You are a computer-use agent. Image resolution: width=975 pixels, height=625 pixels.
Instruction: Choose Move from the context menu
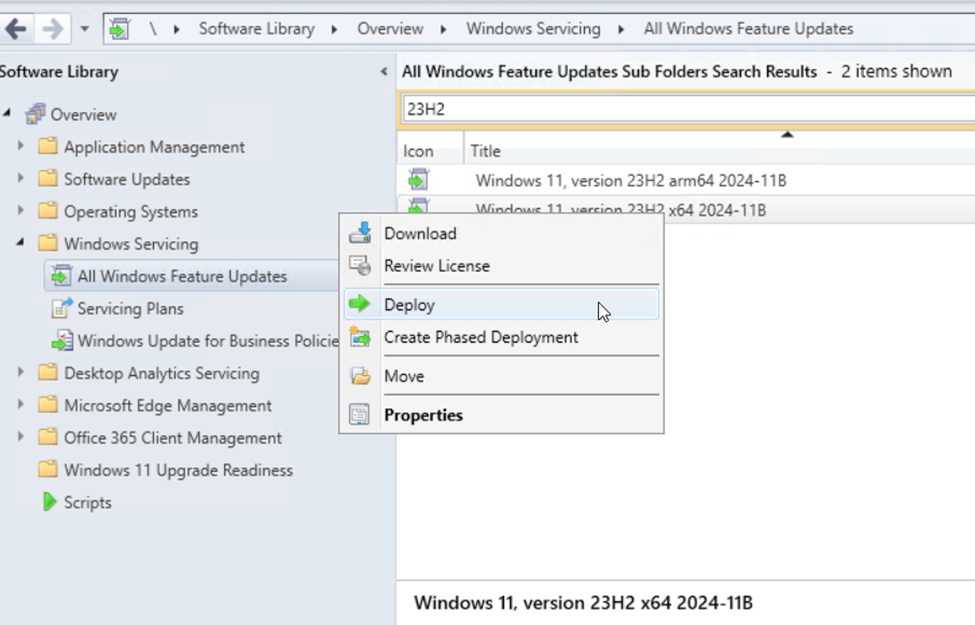404,376
